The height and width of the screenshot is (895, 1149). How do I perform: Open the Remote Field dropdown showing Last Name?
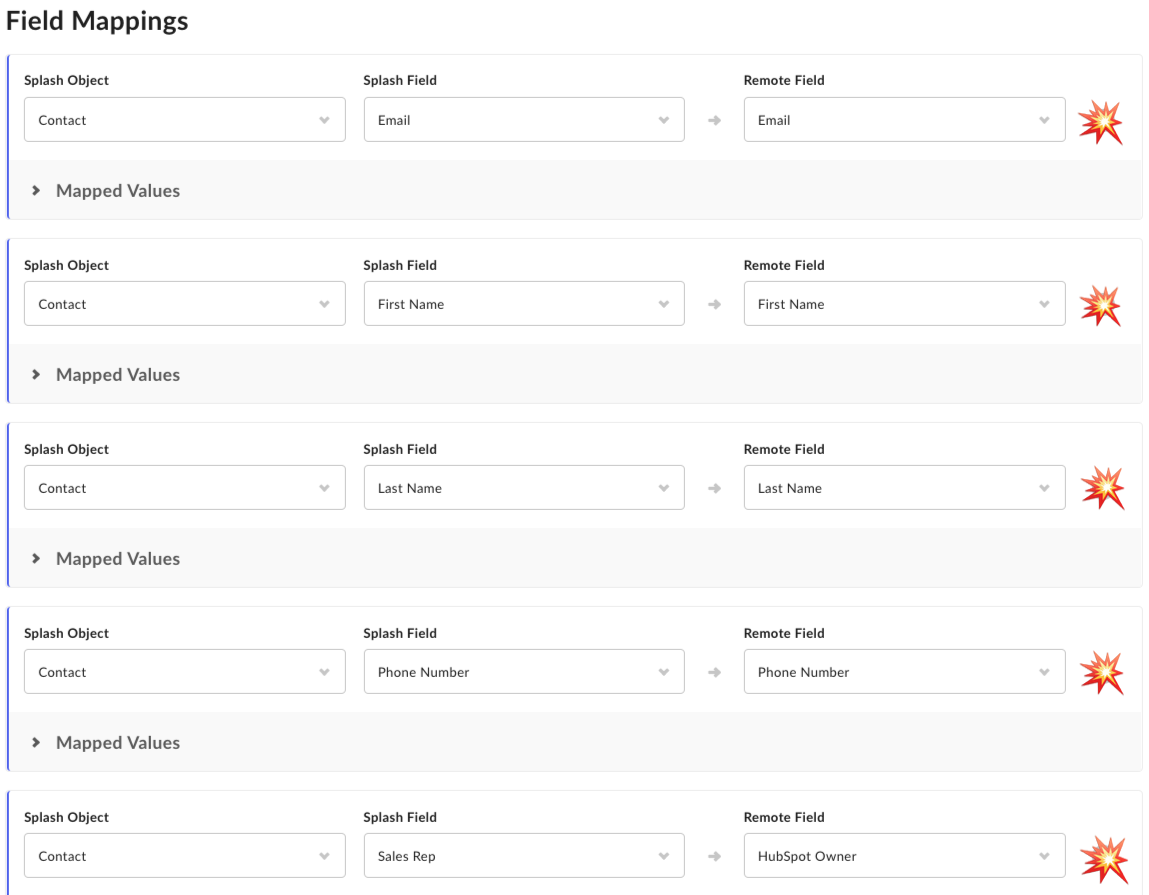(x=904, y=487)
